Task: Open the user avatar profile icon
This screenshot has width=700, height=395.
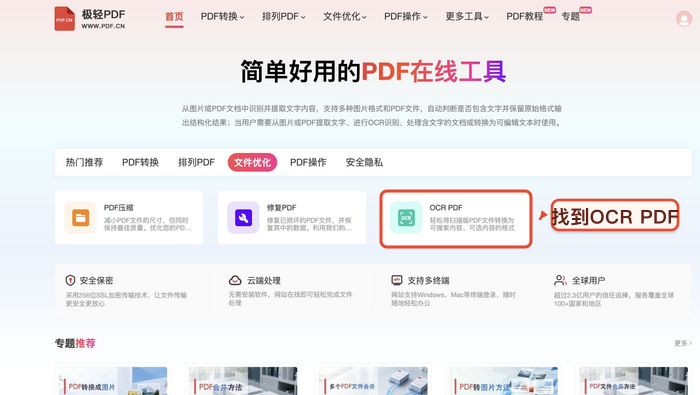Action: [x=683, y=19]
